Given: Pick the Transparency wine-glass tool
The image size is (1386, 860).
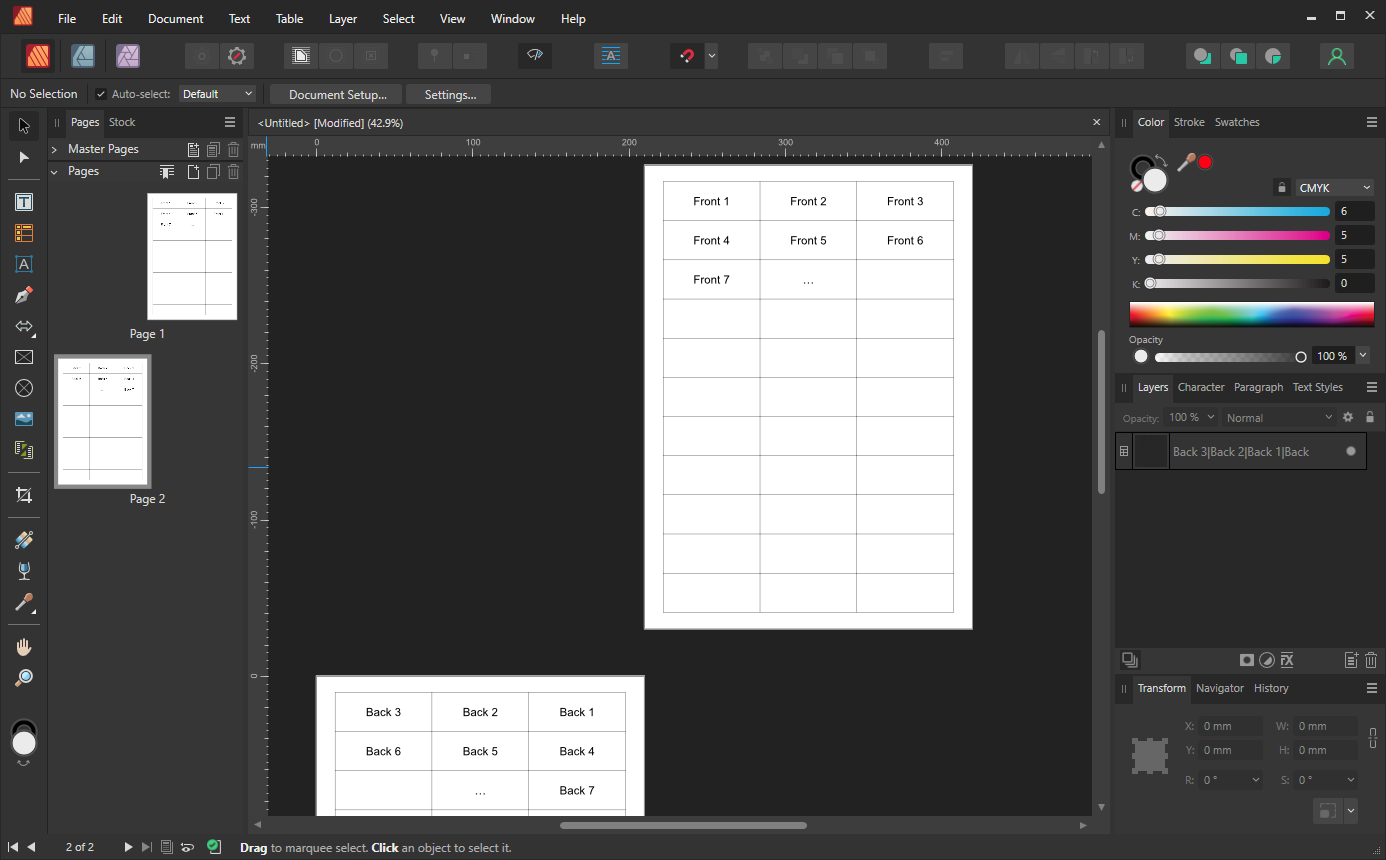Looking at the screenshot, I should click(24, 571).
